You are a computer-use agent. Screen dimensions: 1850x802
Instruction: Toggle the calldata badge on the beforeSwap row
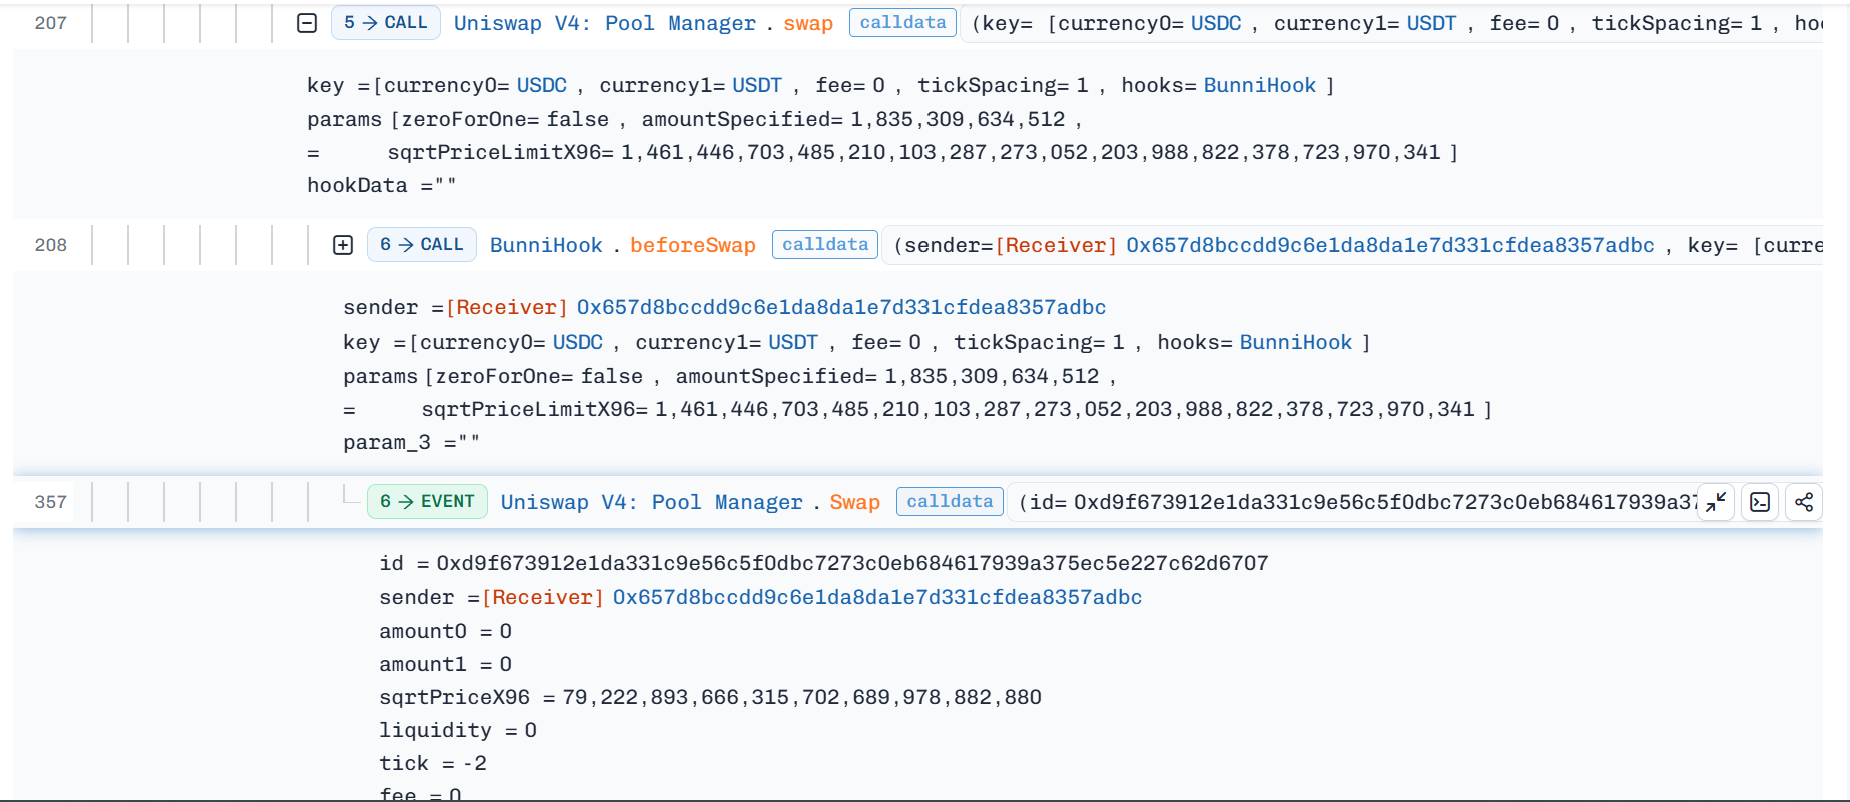825,244
